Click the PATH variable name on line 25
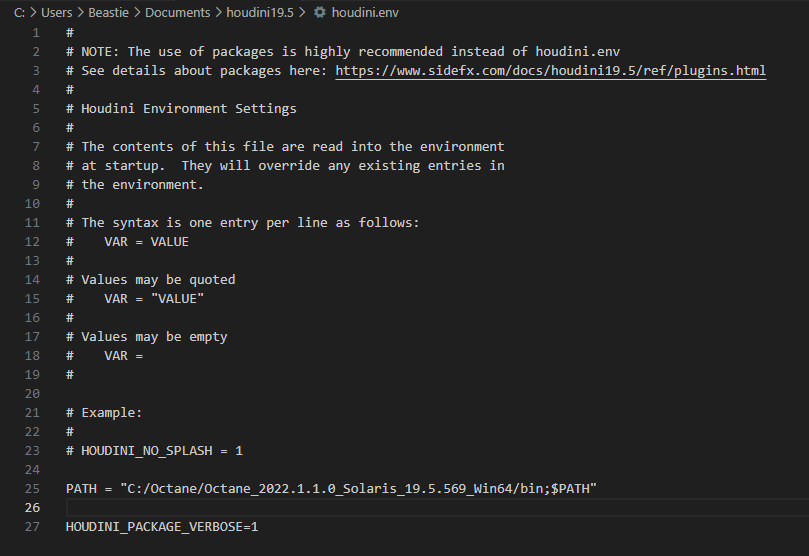This screenshot has height=556, width=809. (x=81, y=488)
